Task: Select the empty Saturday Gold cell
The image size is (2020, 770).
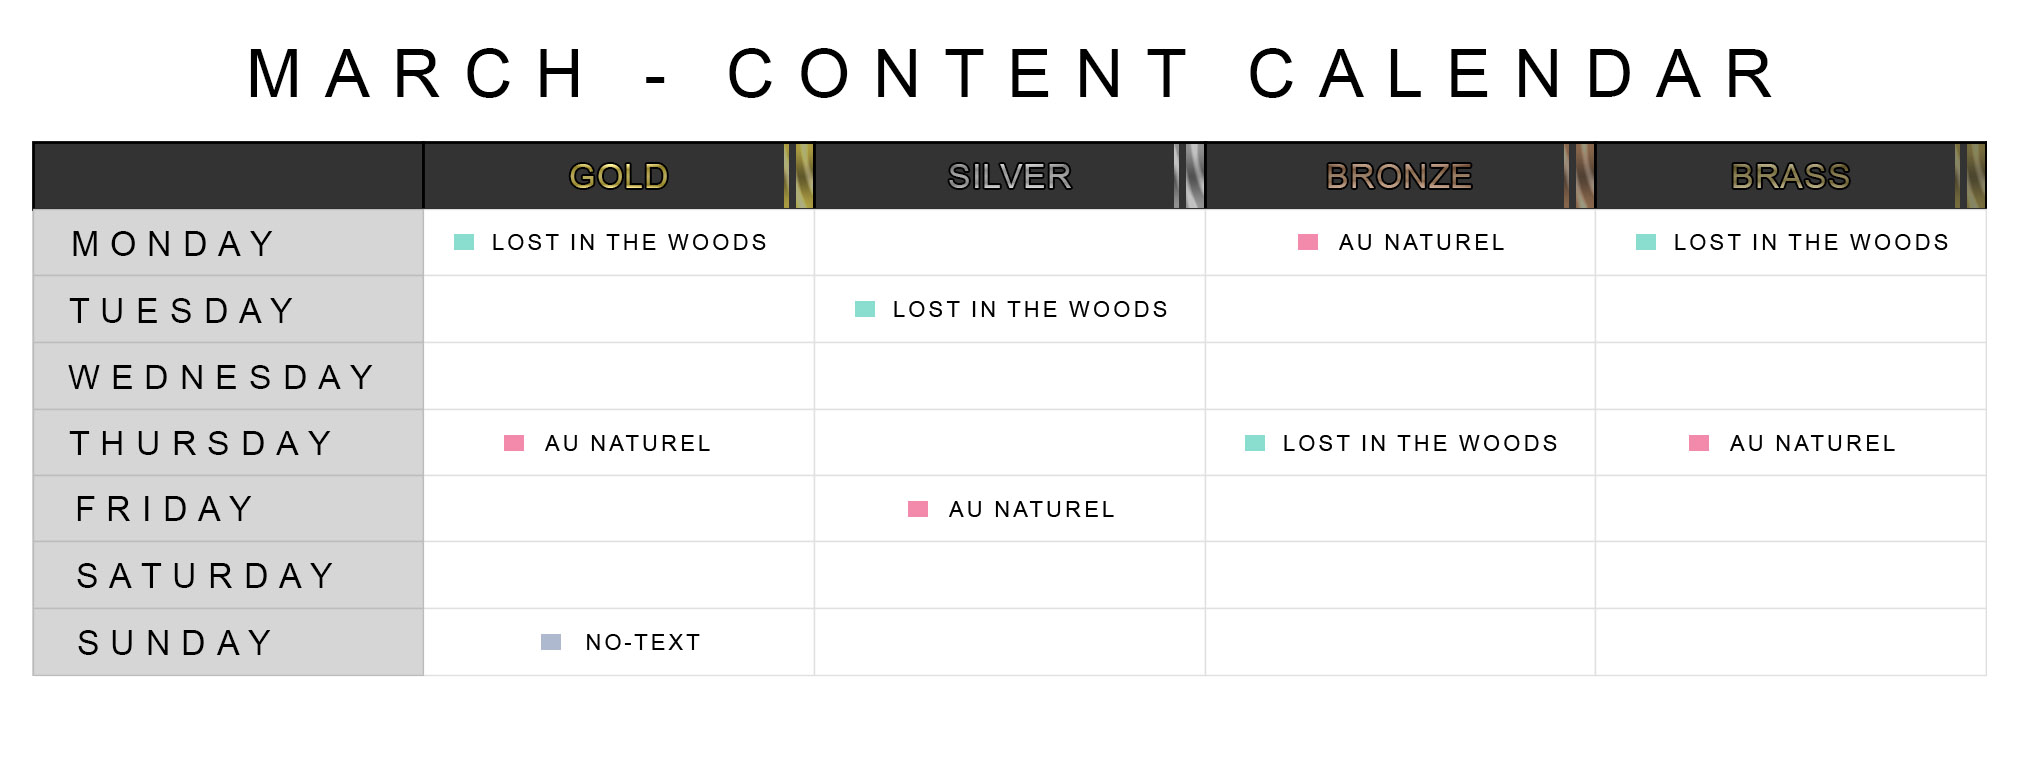Action: [619, 575]
